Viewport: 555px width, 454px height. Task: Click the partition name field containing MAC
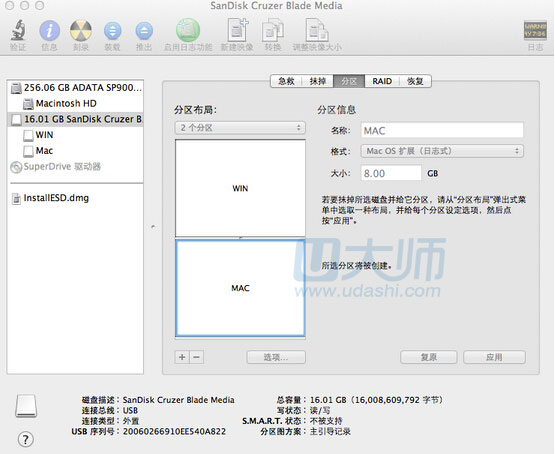tap(442, 131)
